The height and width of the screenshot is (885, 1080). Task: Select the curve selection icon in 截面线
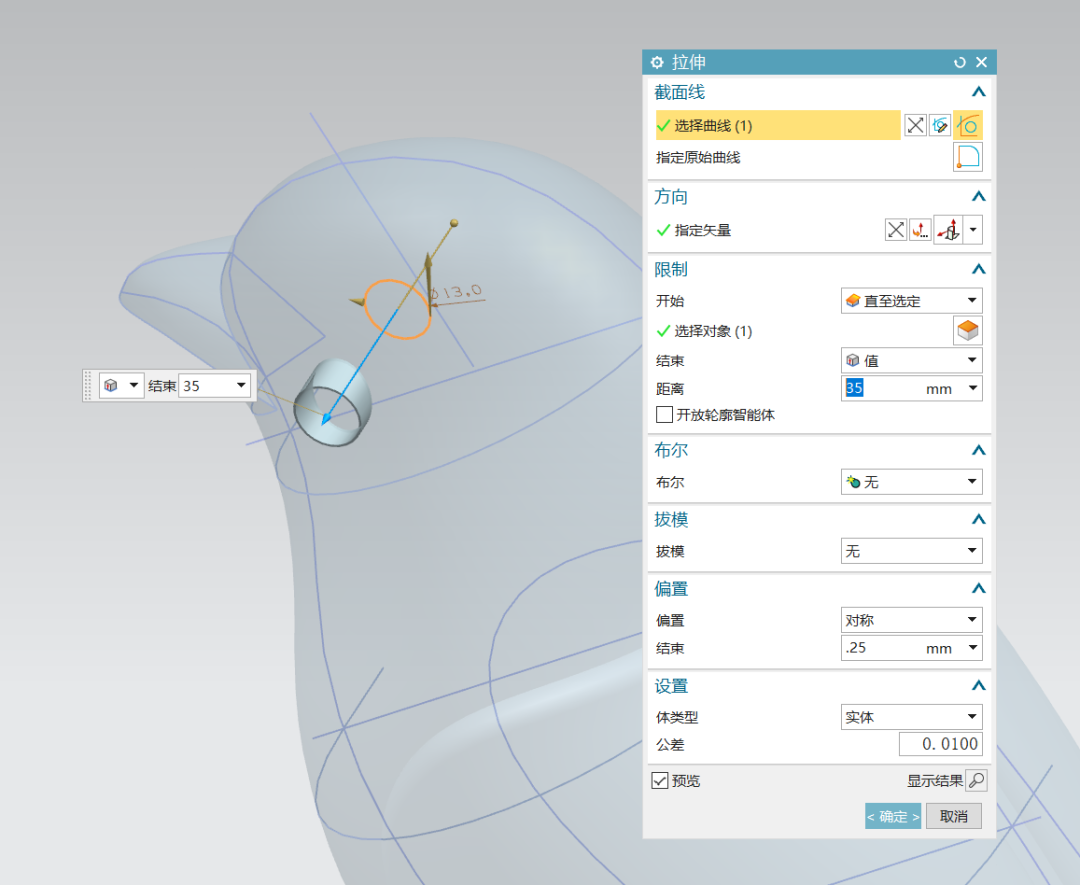click(969, 124)
